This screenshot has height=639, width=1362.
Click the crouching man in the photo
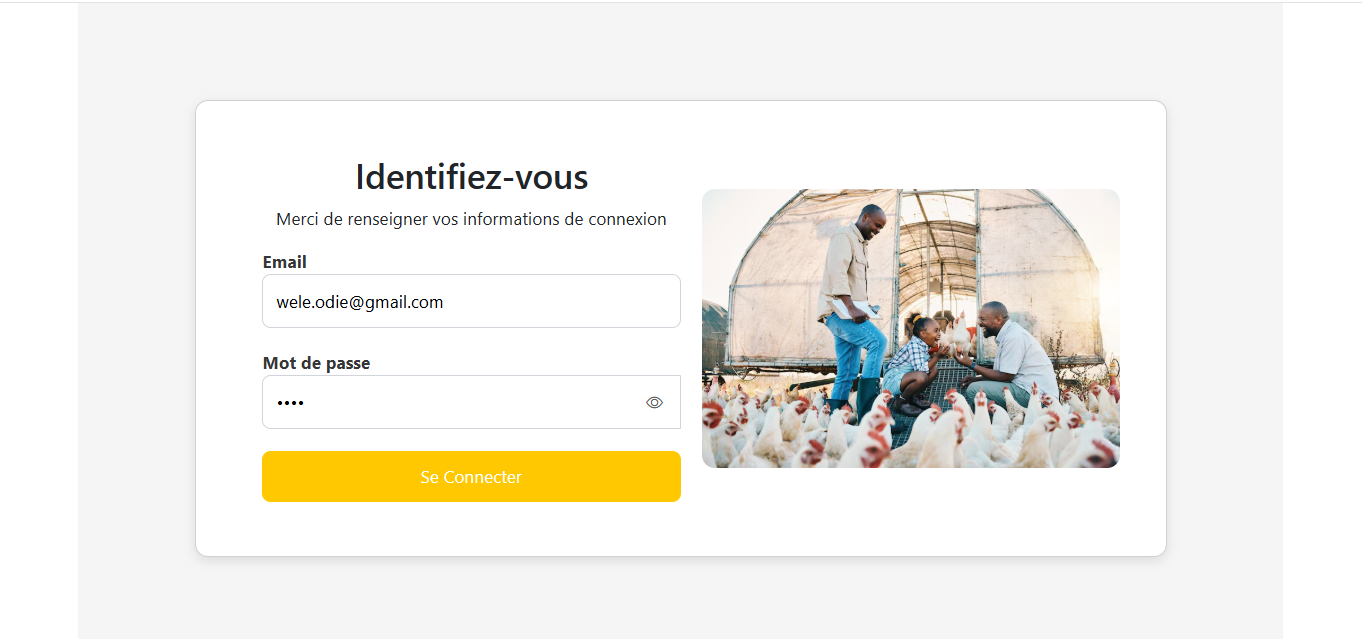coord(1010,352)
